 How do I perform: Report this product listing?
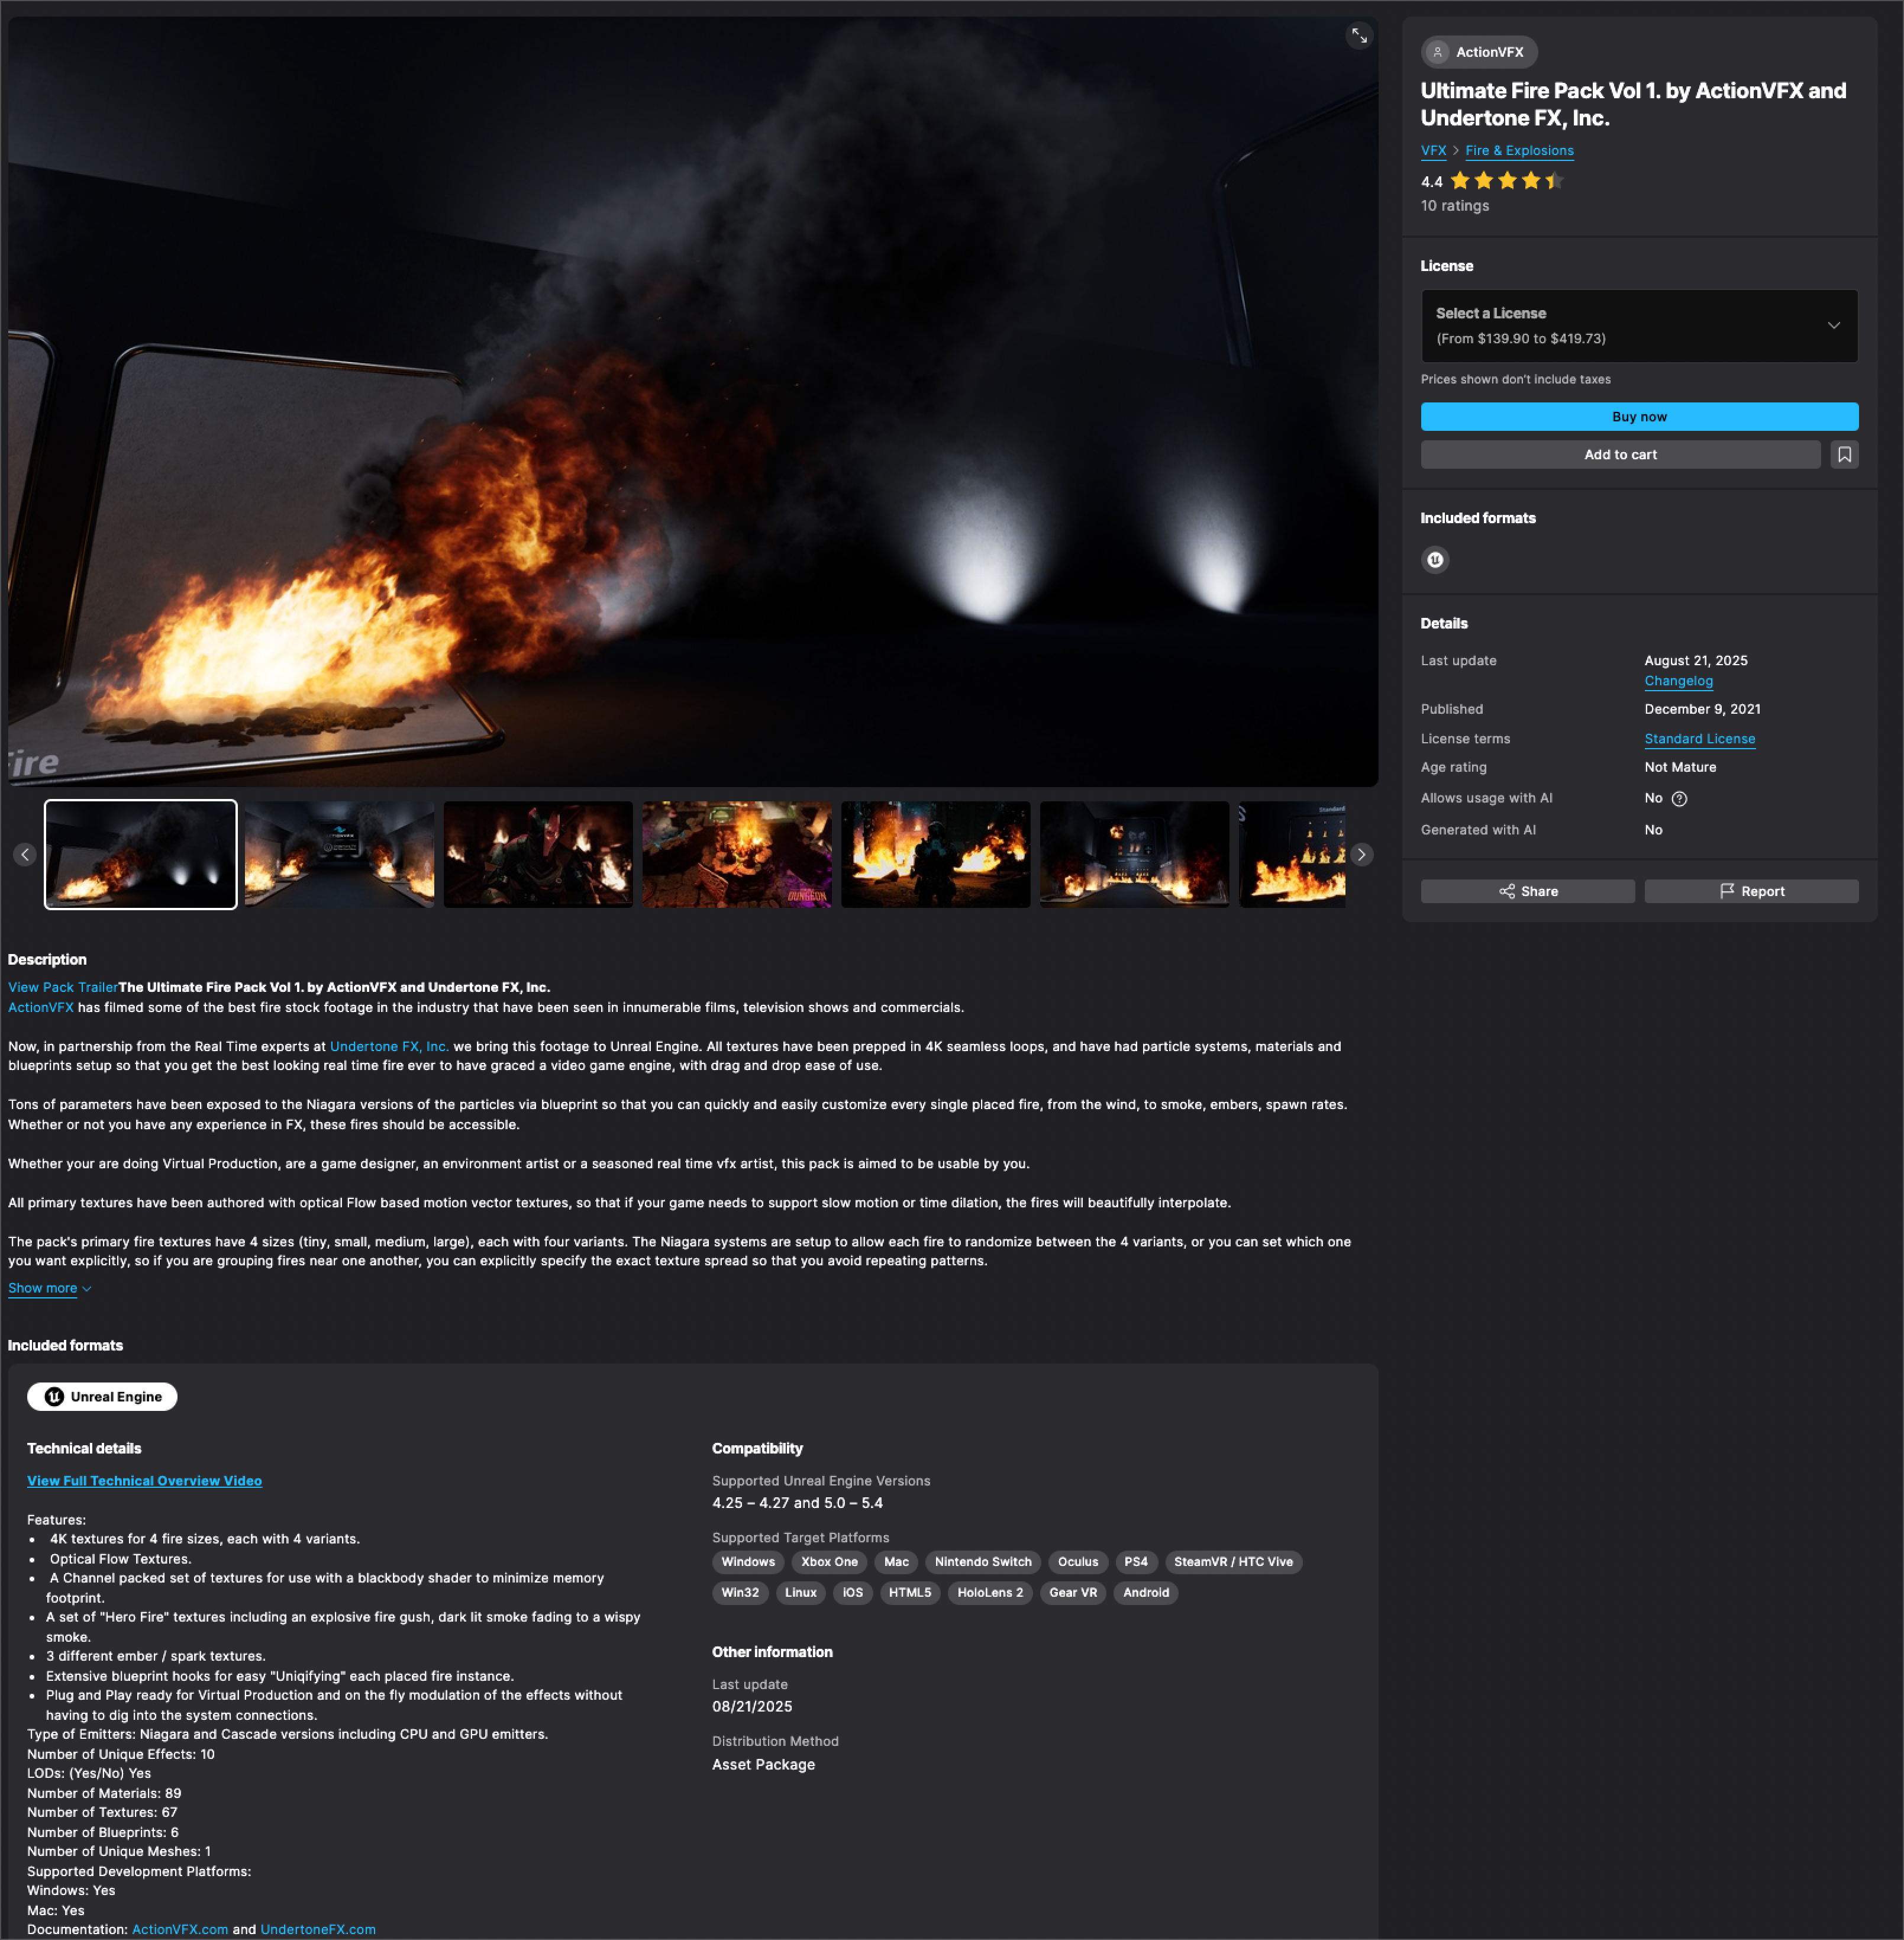click(x=1751, y=892)
